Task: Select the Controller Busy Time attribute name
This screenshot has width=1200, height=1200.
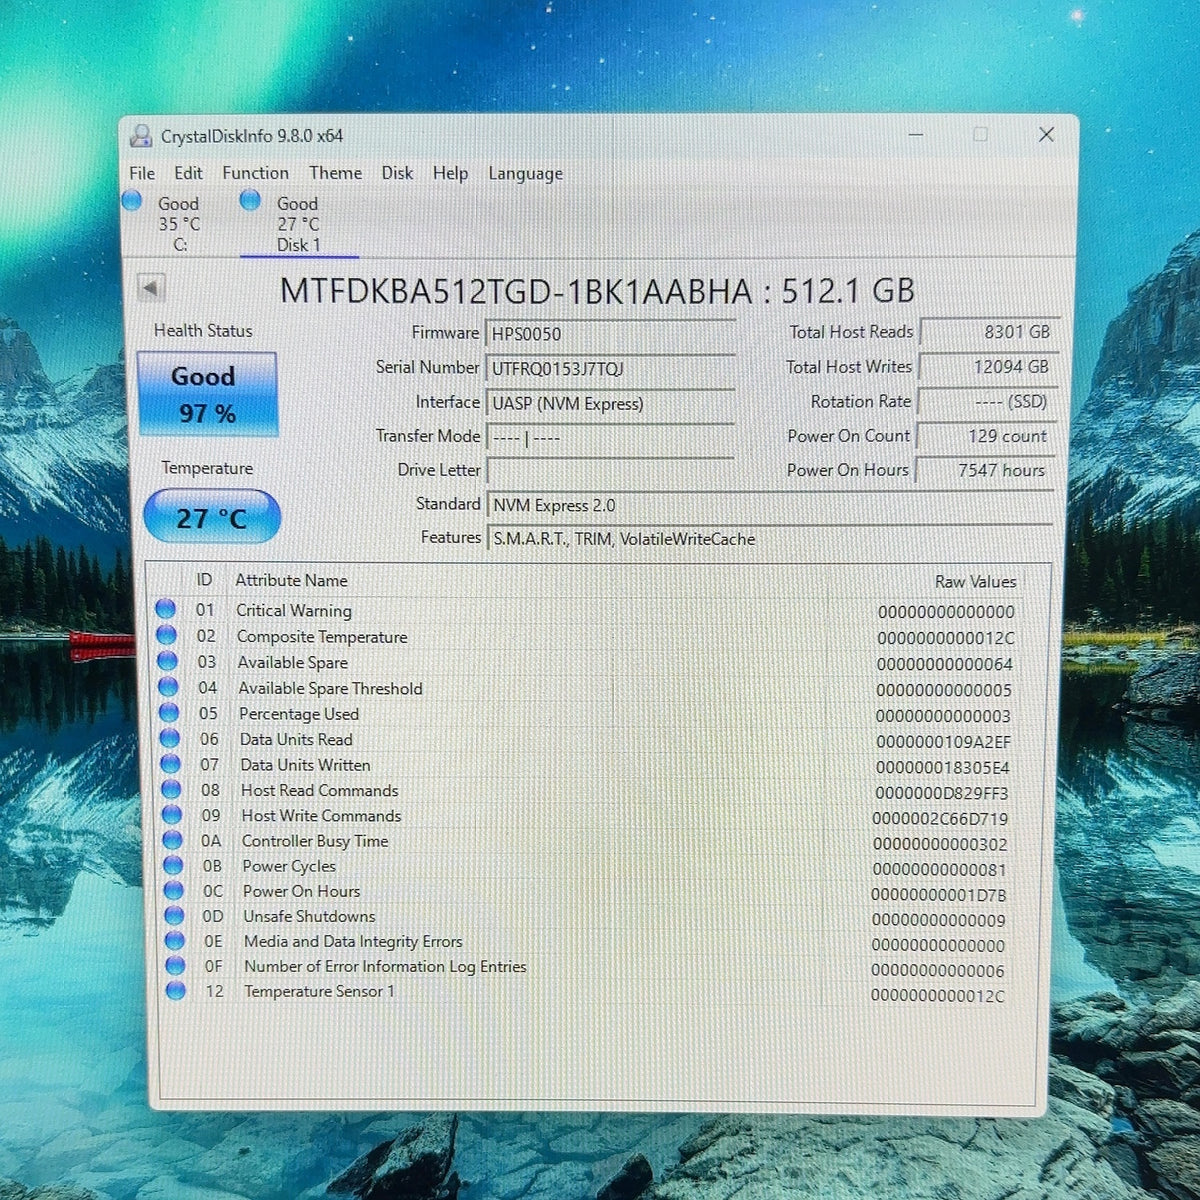Action: coord(315,841)
